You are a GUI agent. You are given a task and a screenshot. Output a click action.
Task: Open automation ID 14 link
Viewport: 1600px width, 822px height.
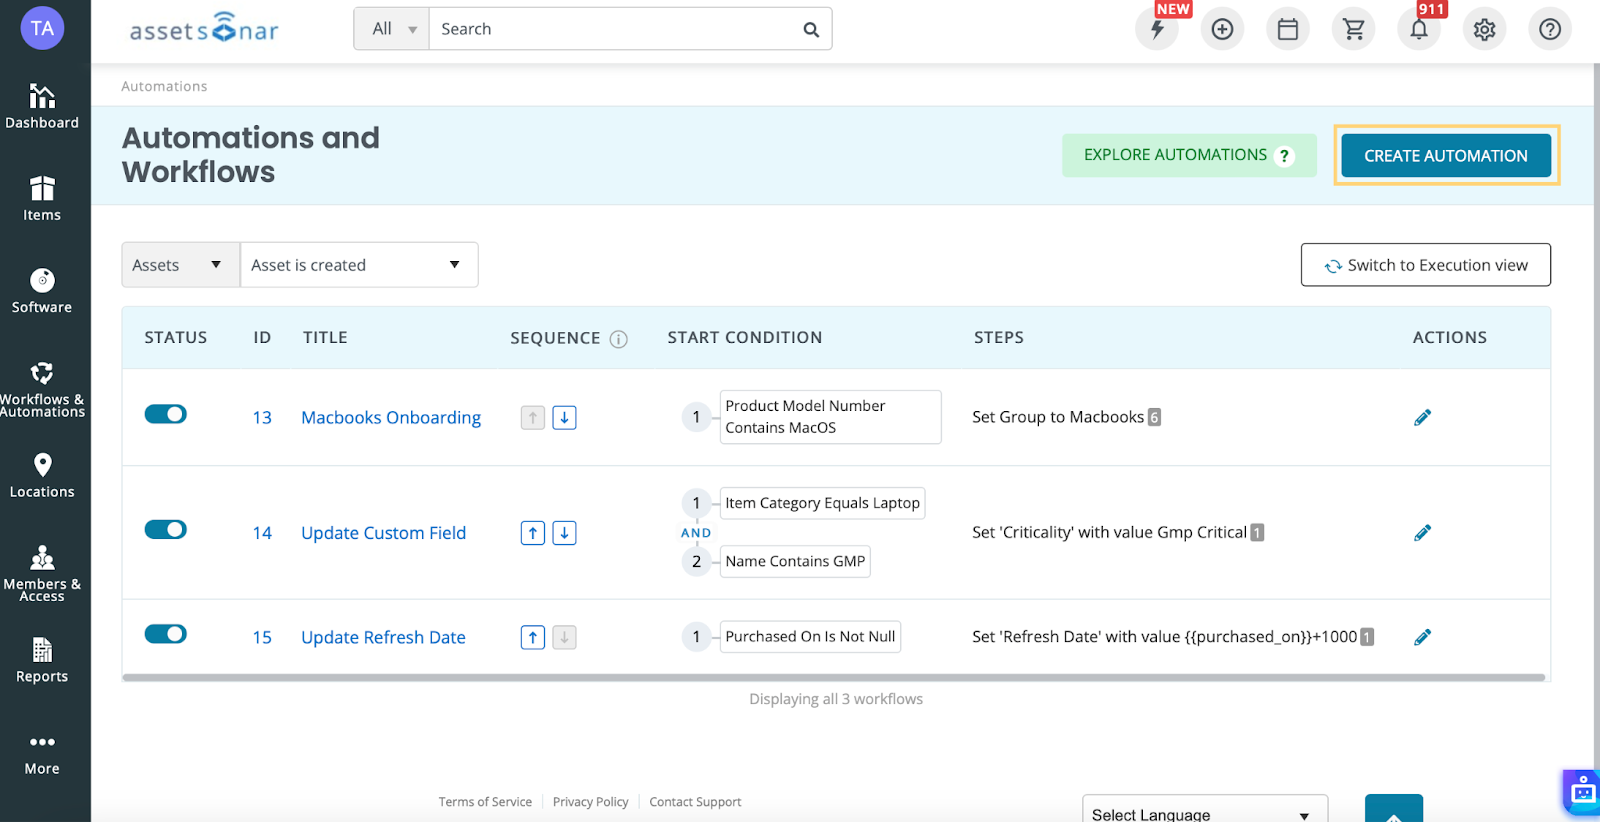coord(262,533)
